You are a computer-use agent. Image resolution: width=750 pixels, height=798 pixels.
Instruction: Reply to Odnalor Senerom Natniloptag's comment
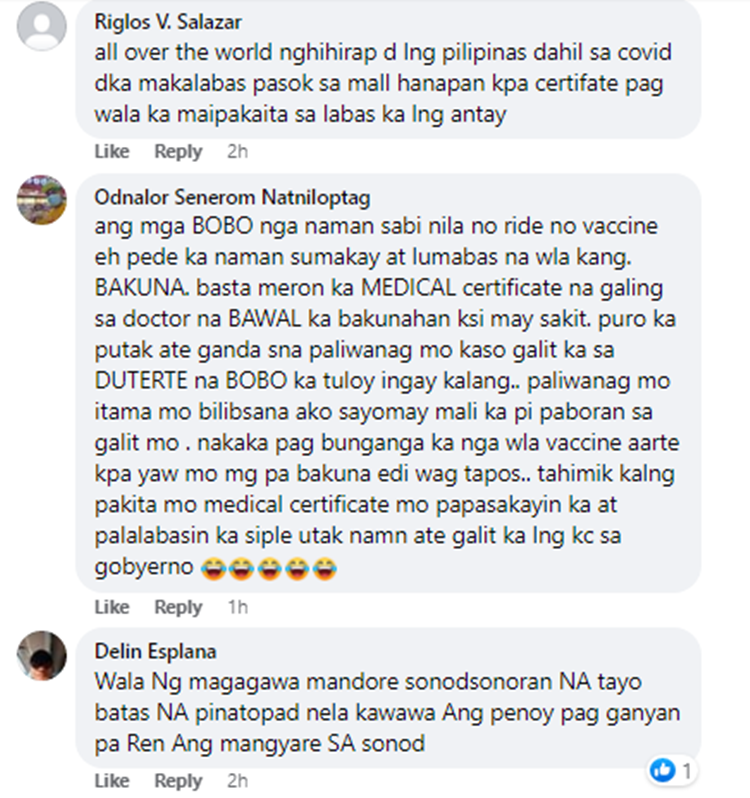point(178,607)
